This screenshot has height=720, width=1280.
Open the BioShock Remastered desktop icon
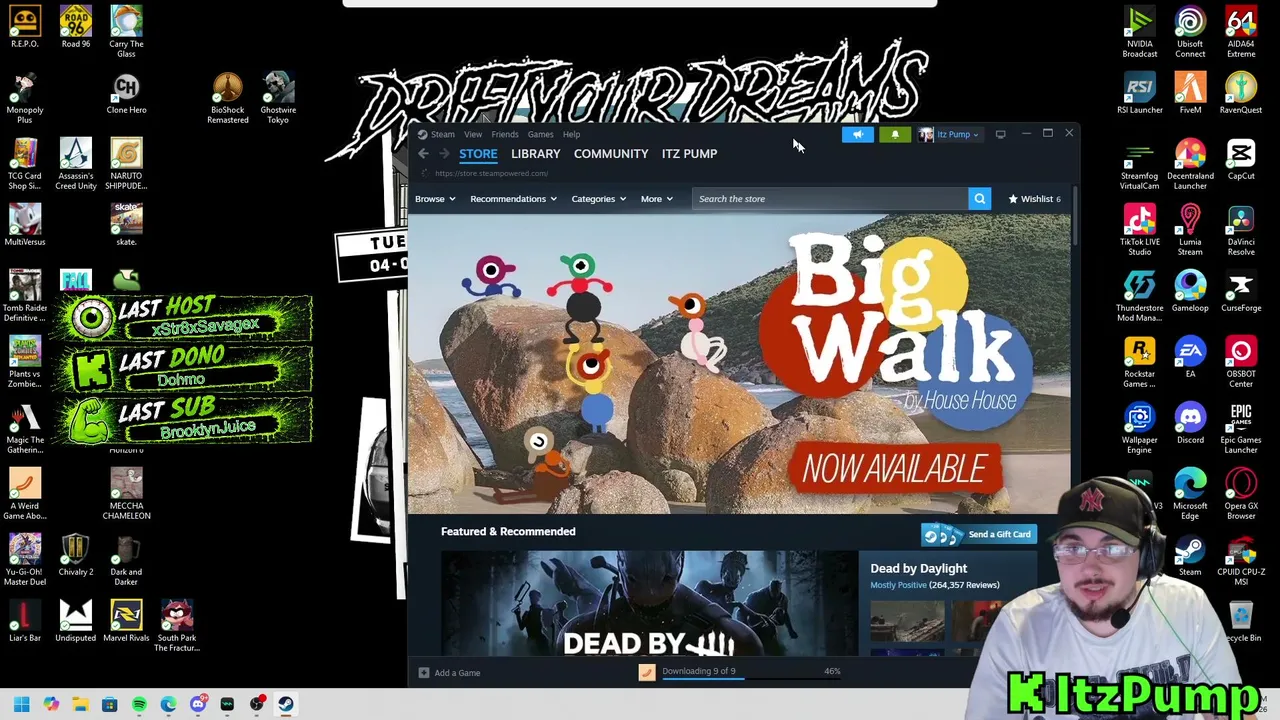(227, 98)
